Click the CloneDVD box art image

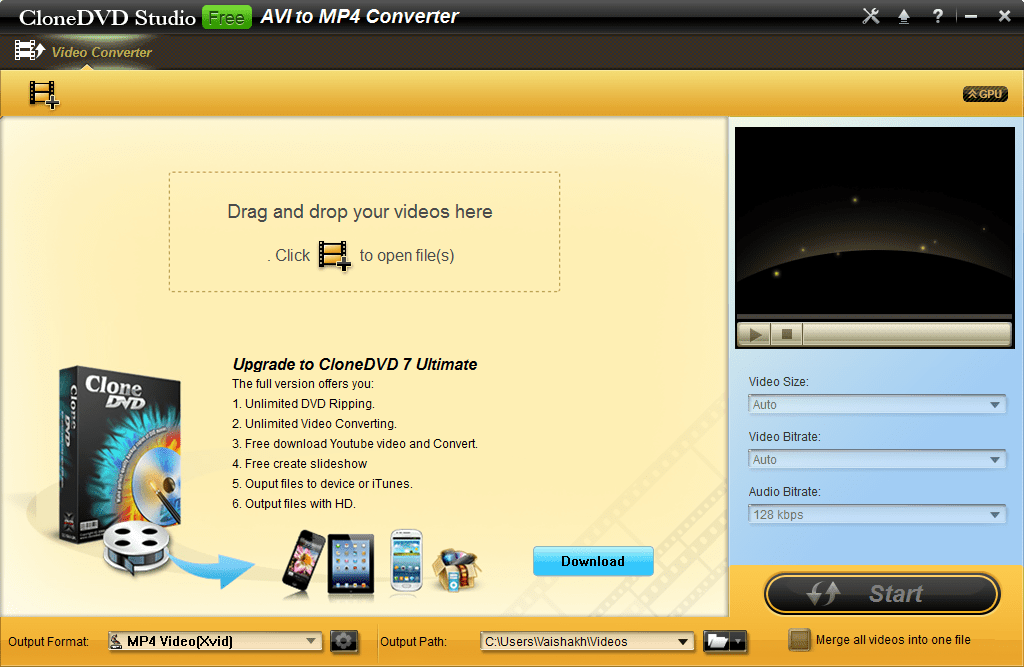click(x=120, y=454)
